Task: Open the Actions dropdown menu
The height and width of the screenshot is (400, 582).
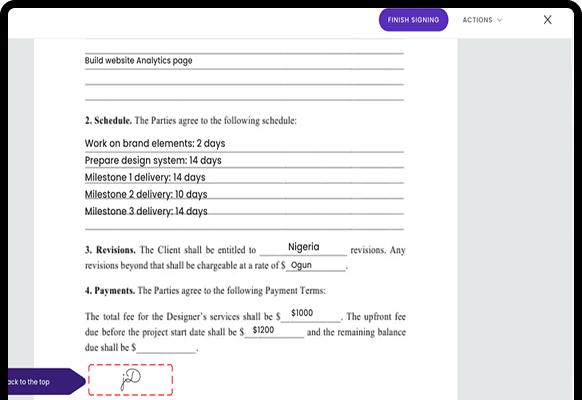Action: [482, 20]
